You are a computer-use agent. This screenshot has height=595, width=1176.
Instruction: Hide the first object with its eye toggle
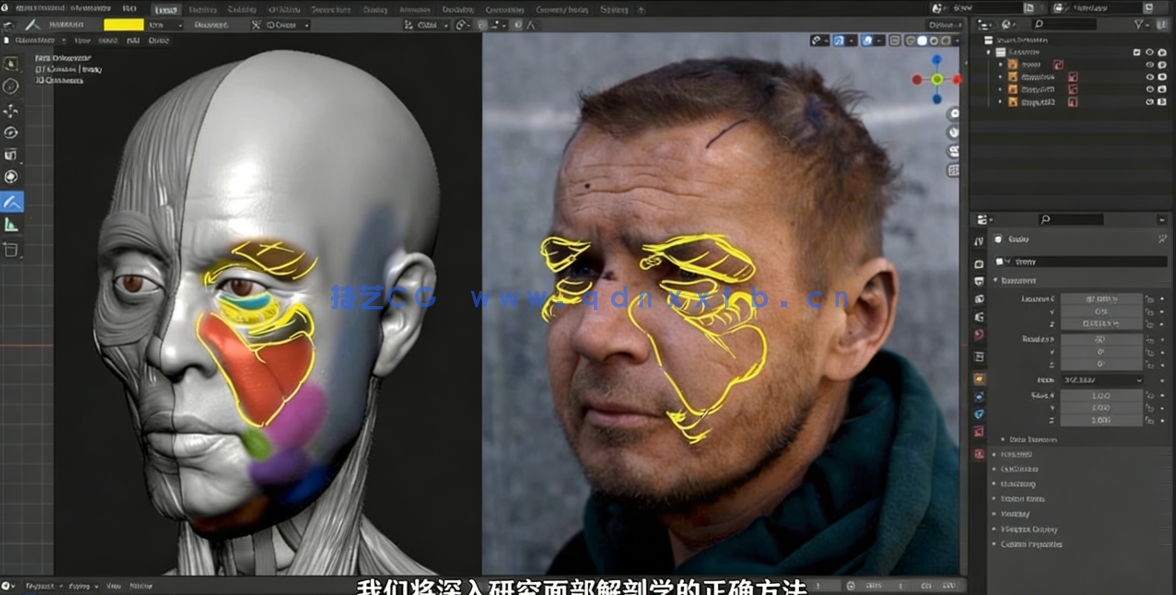click(1149, 64)
